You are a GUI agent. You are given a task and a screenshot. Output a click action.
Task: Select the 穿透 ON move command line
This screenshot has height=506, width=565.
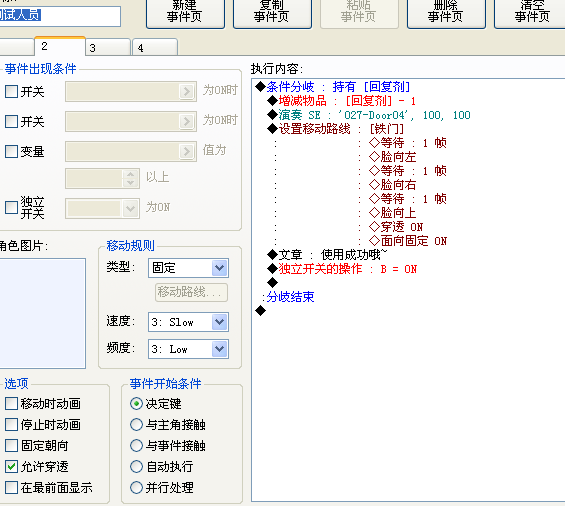(396, 227)
